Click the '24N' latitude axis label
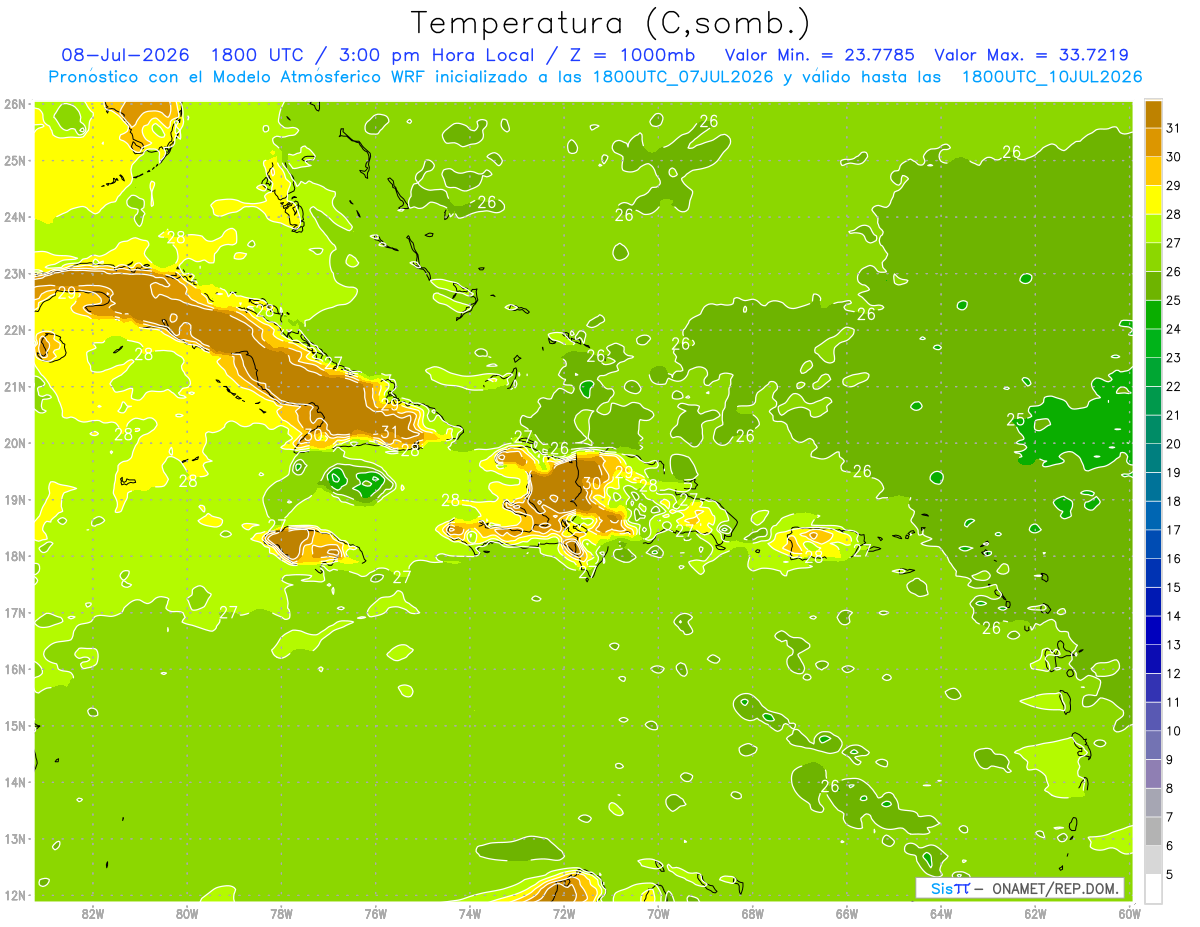This screenshot has width=1200, height=927. (x=14, y=217)
